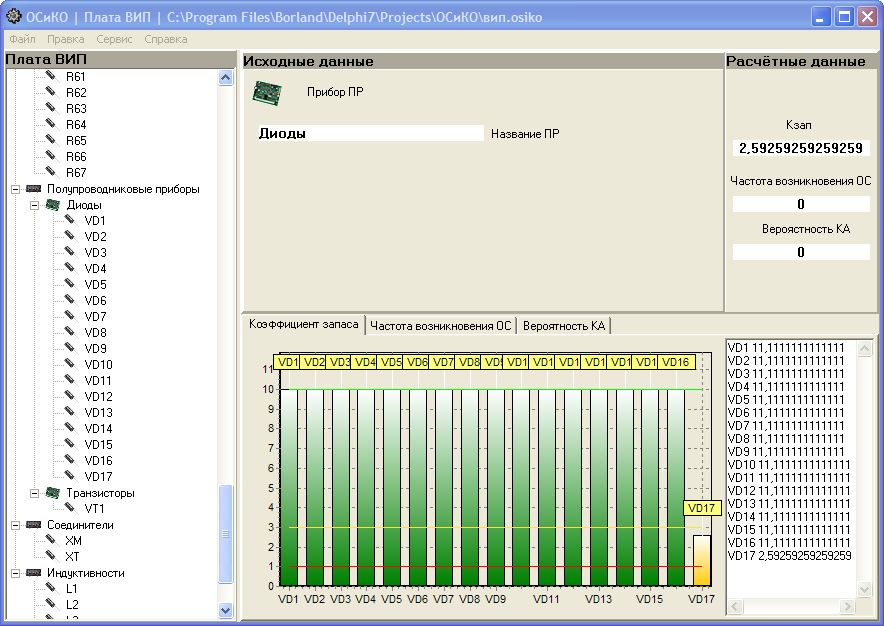Collapse the Транзисторы tree node
Screen dimensions: 884x626
[34, 493]
